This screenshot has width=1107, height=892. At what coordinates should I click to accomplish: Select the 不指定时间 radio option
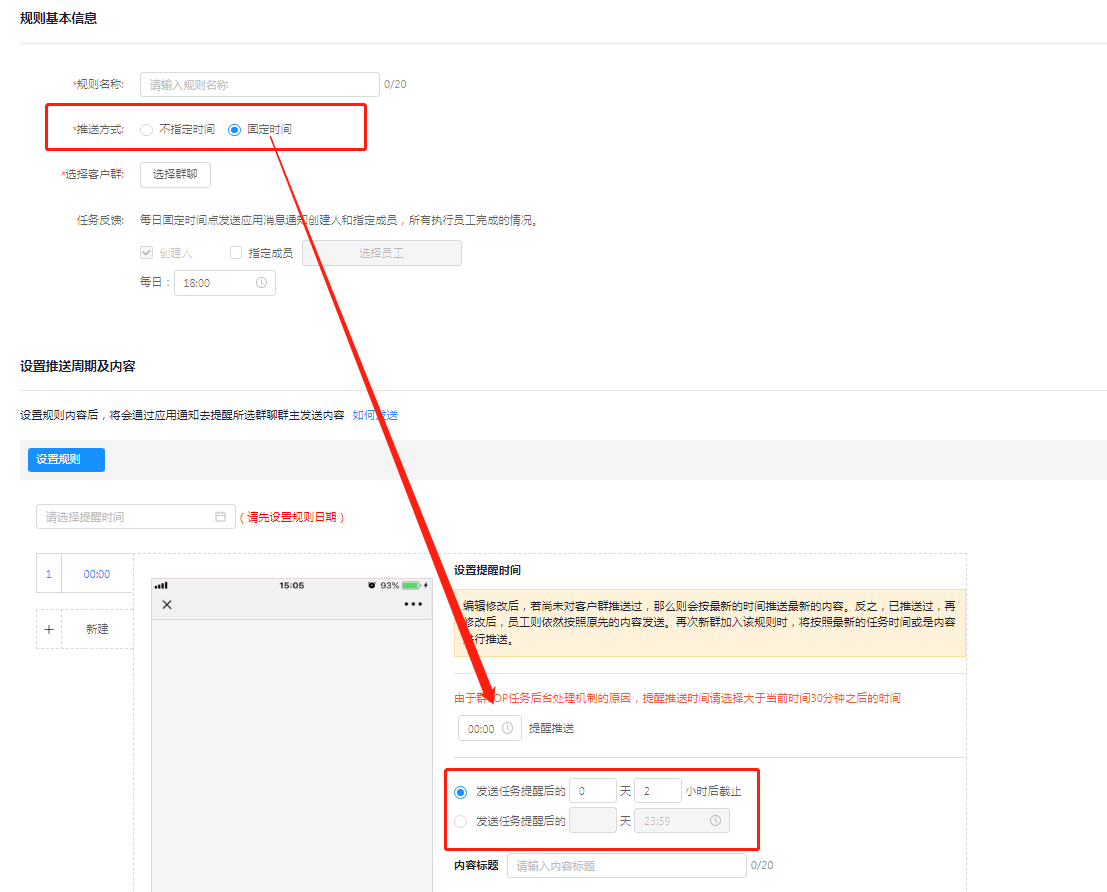(146, 130)
